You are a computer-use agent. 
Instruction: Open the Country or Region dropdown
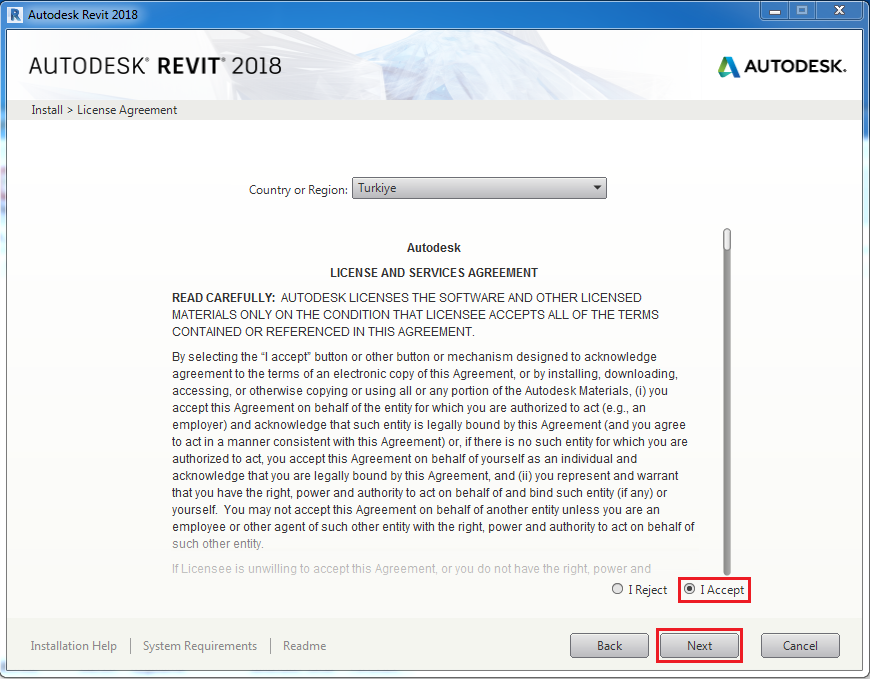(x=479, y=188)
